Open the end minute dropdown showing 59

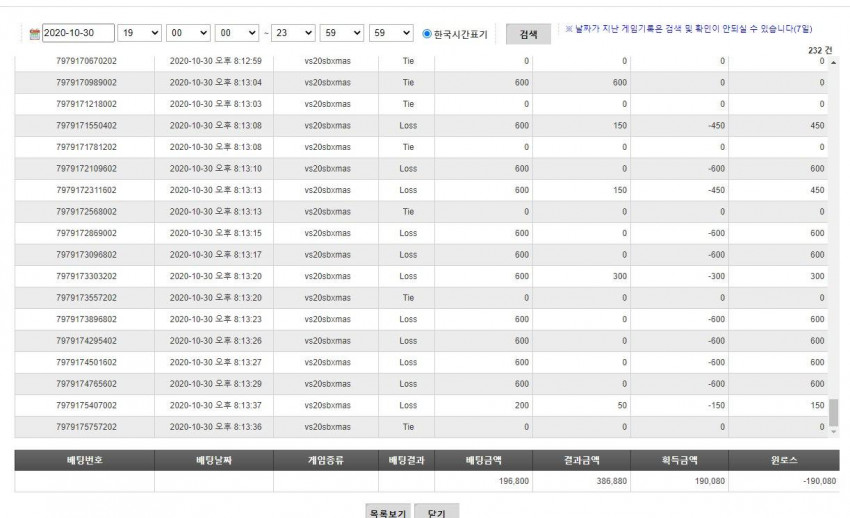coord(342,33)
